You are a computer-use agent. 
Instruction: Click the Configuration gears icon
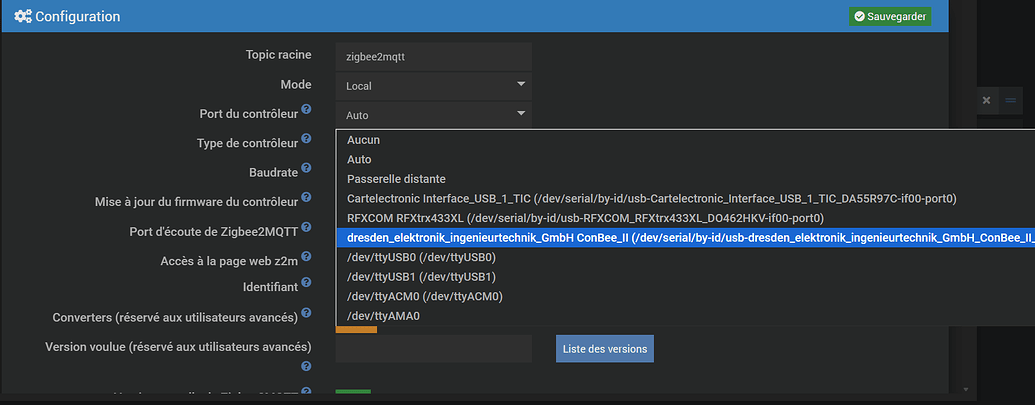pos(22,16)
